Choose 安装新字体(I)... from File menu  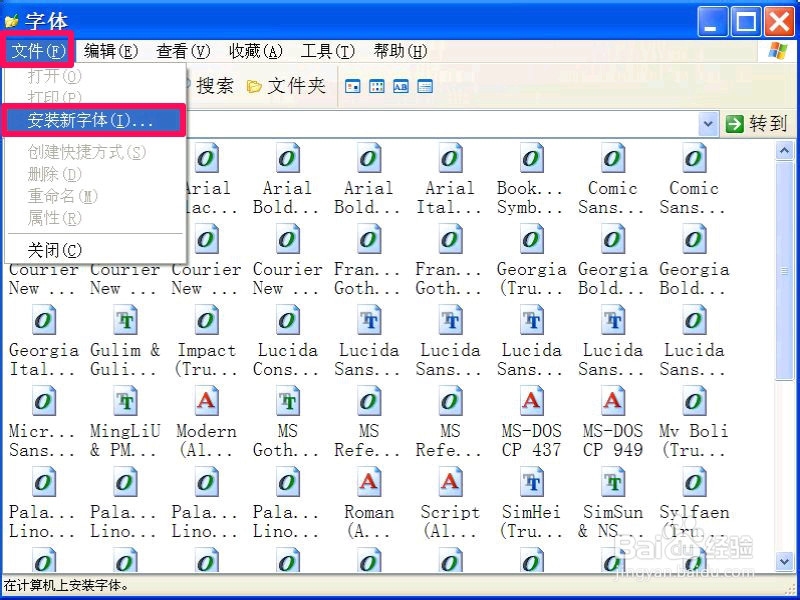93,120
